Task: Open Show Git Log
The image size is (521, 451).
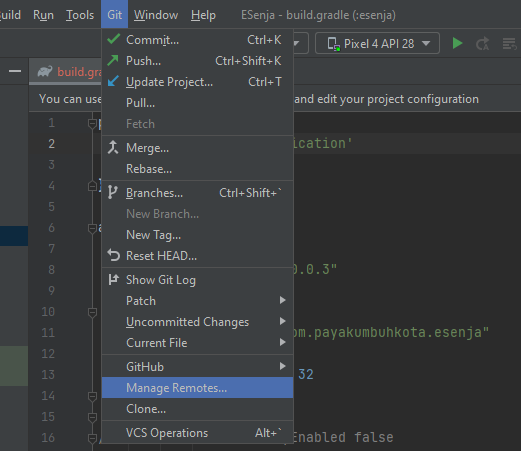Action: coord(197,280)
